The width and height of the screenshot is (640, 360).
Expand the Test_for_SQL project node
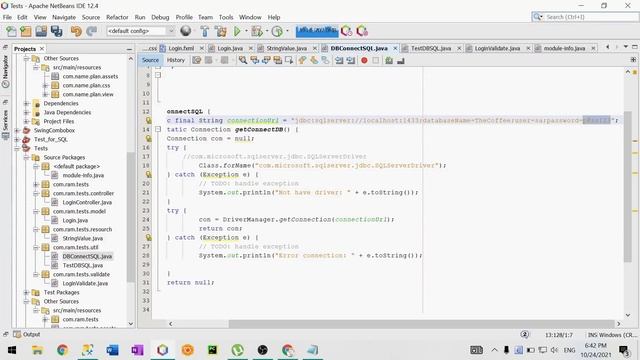pos(17,140)
